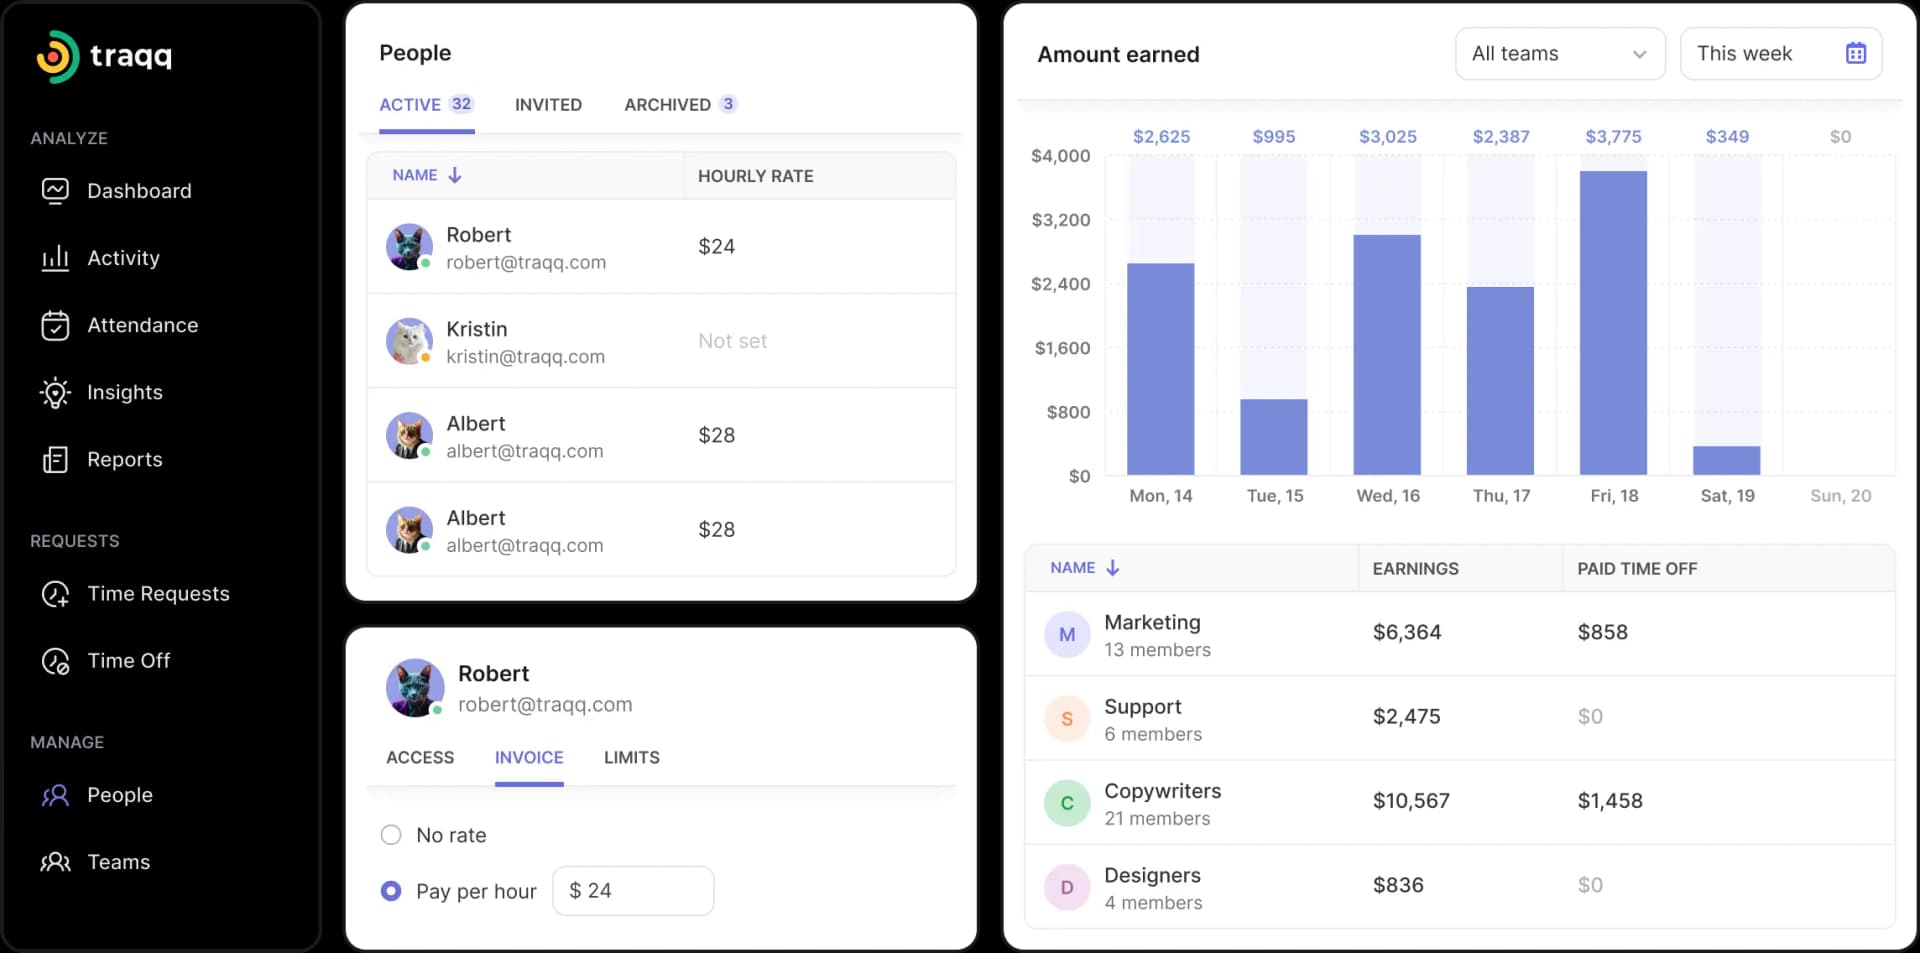The width and height of the screenshot is (1920, 953).
Task: Open the Dashboard from the sidebar
Action: pyautogui.click(x=139, y=190)
